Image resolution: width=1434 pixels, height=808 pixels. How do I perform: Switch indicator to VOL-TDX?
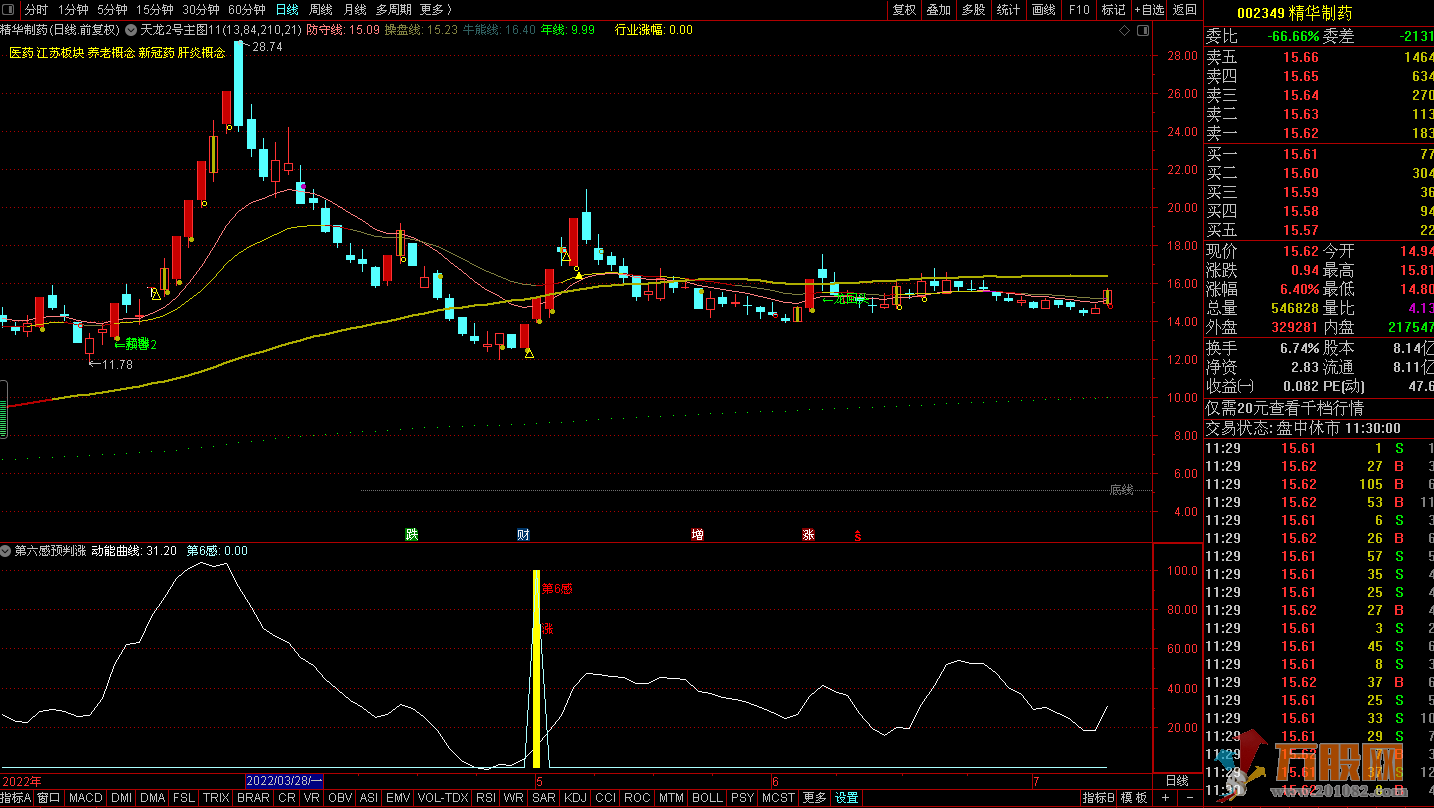(x=442, y=798)
